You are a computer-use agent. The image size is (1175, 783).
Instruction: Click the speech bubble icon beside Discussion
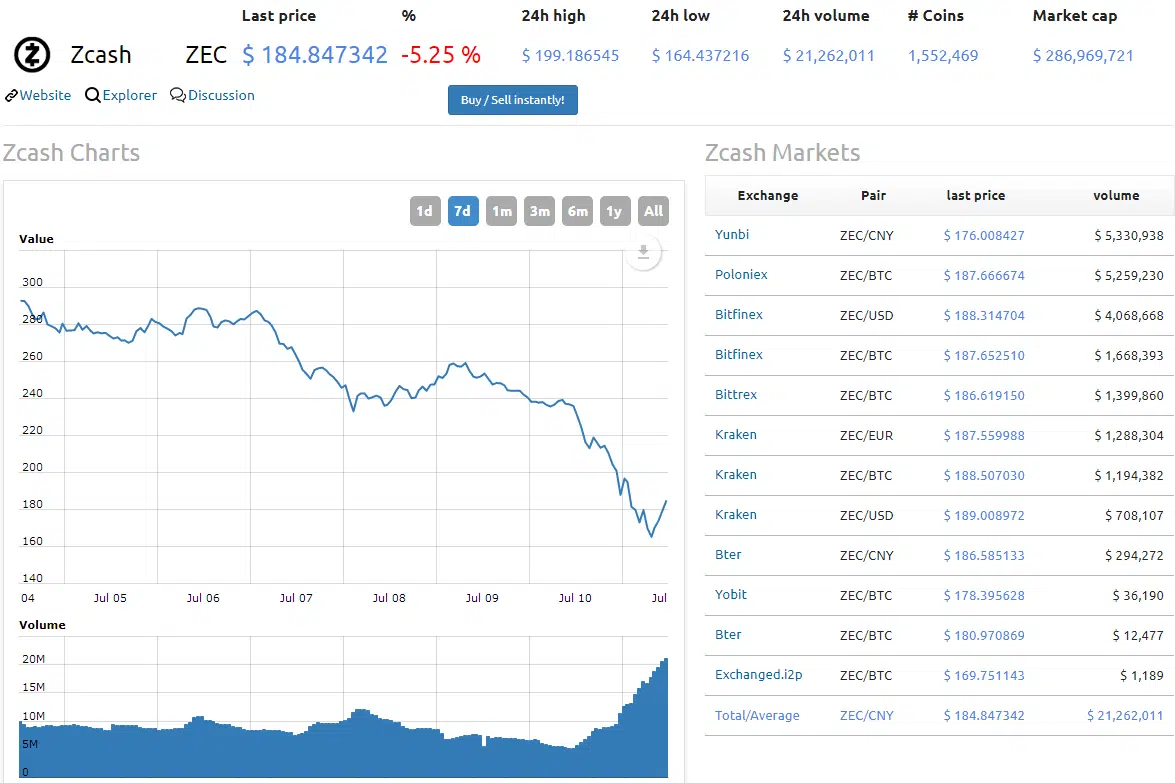click(x=178, y=95)
